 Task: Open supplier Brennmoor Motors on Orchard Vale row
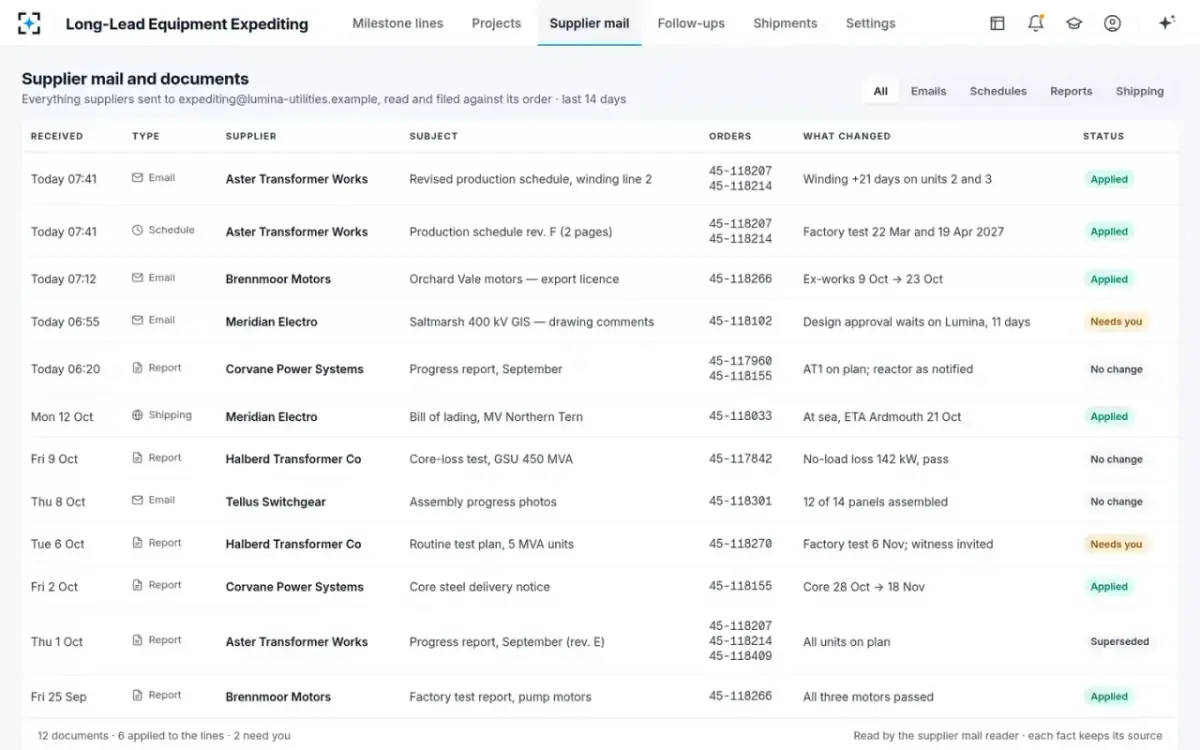pyautogui.click(x=278, y=279)
